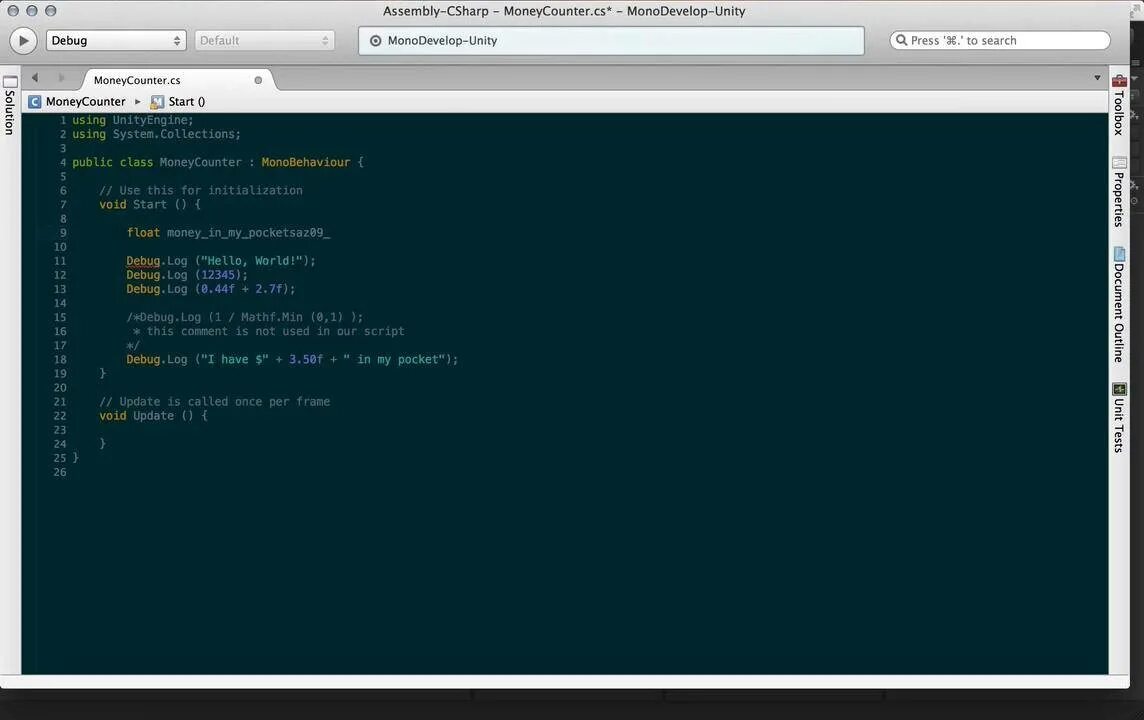This screenshot has width=1144, height=720.
Task: Click the Toolbox icon on right sidebar
Action: coord(1119,80)
